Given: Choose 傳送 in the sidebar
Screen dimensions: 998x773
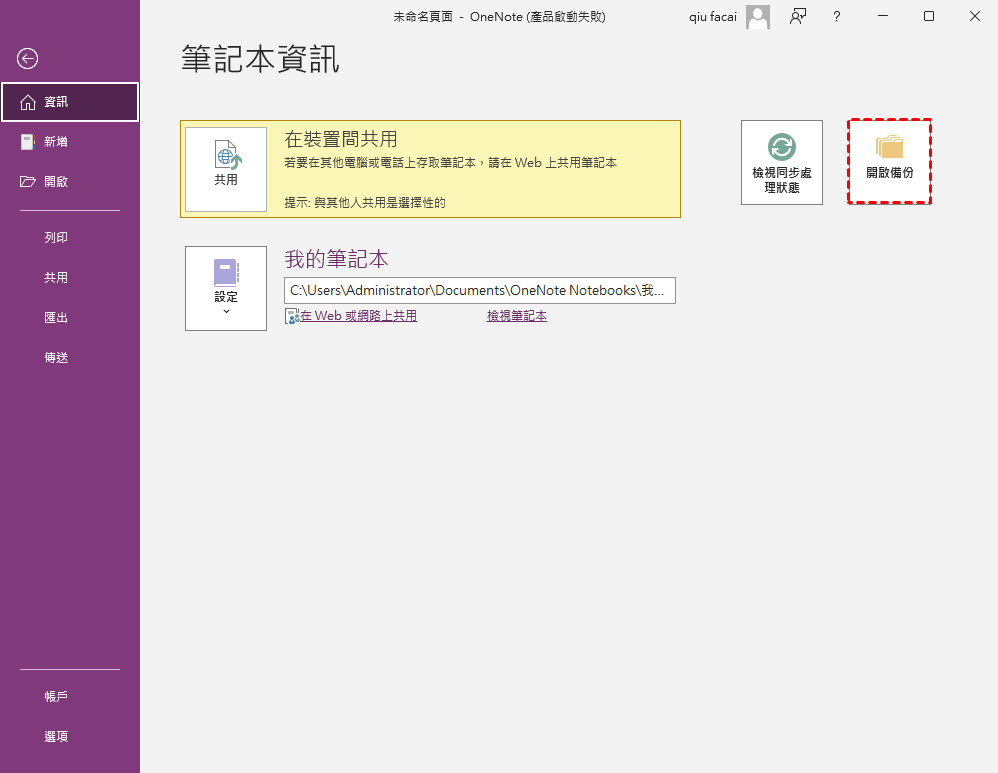Looking at the screenshot, I should 70,358.
